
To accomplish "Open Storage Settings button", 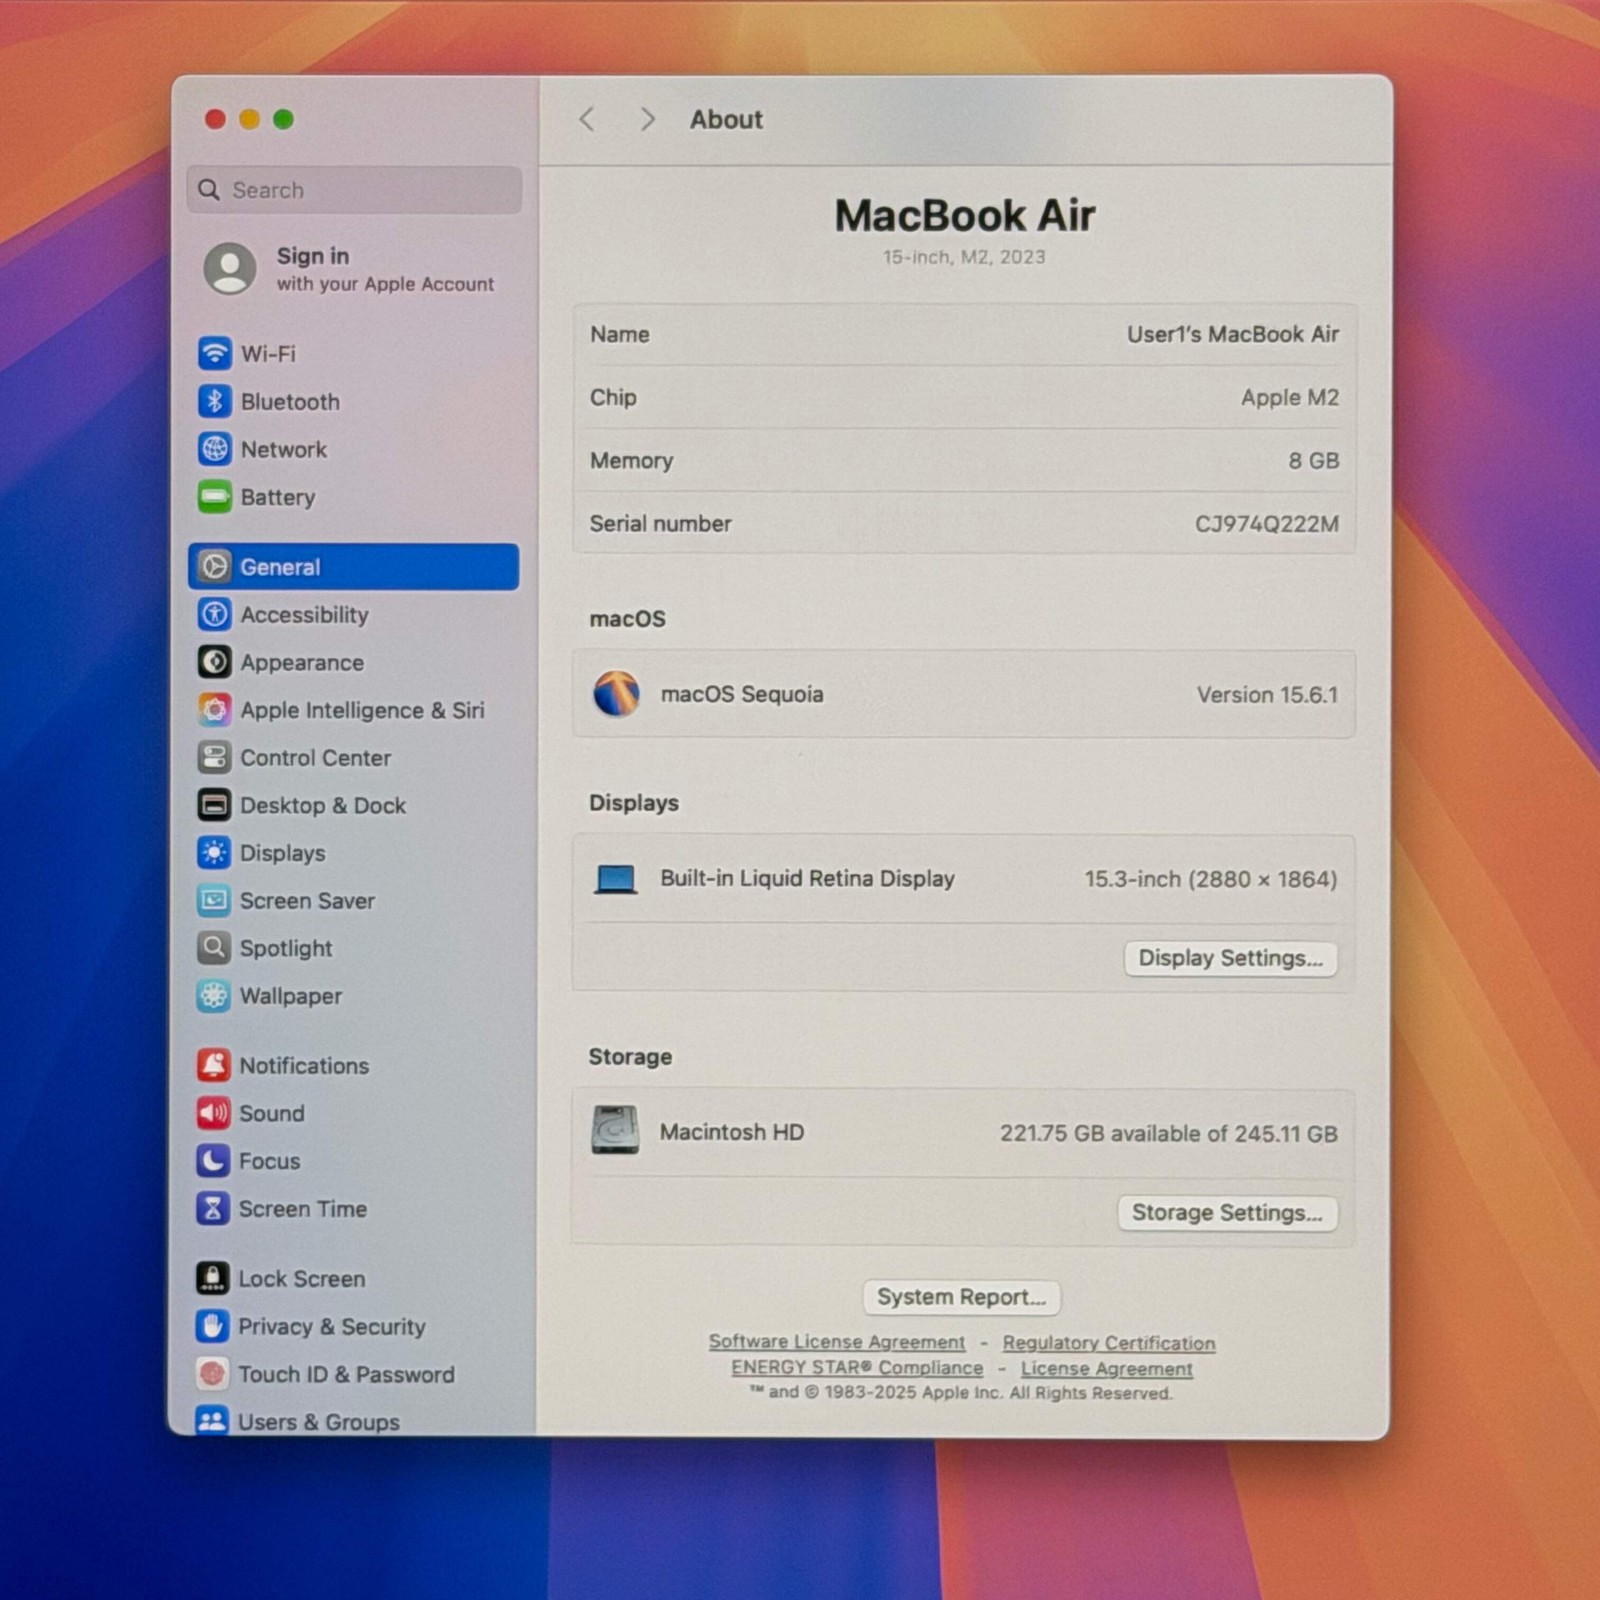I will (1227, 1213).
